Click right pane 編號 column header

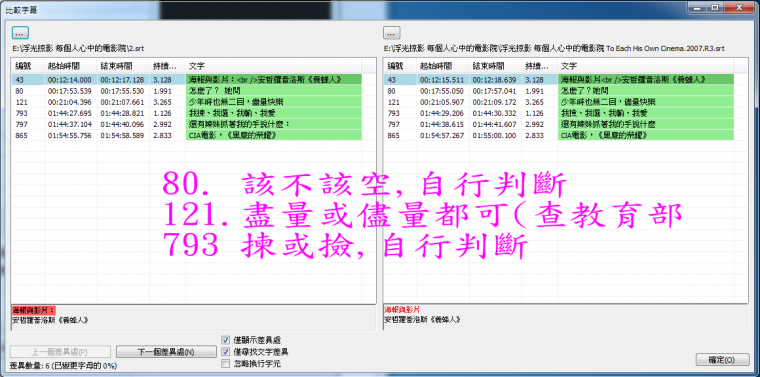(400, 66)
